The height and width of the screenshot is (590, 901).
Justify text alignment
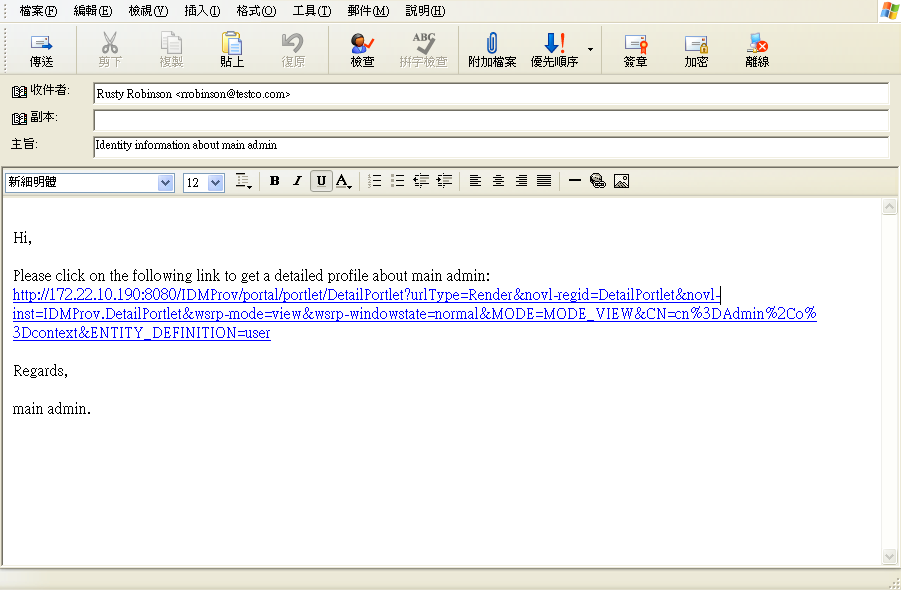coord(544,181)
